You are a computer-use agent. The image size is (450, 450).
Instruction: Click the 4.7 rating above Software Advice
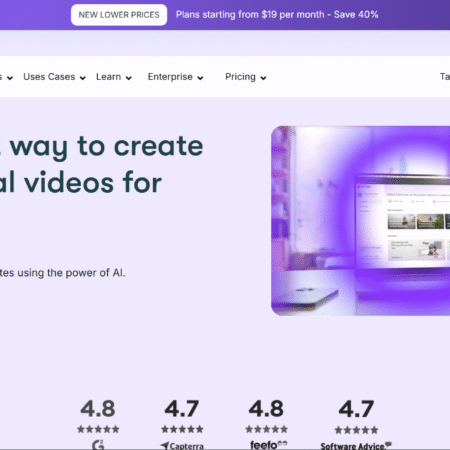tap(356, 409)
